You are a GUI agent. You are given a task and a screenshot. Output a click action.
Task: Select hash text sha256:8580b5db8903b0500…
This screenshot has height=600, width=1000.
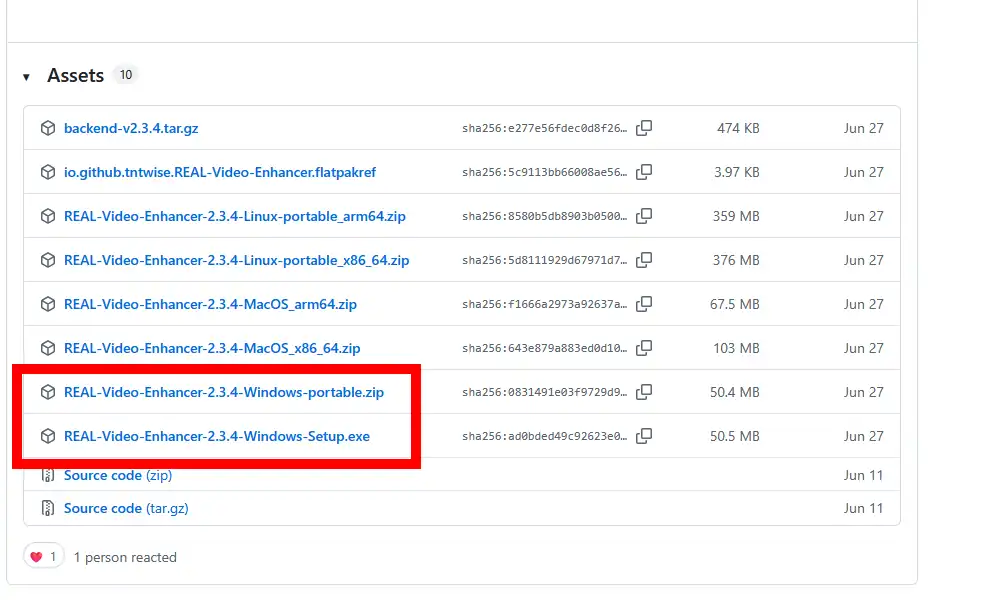(545, 216)
